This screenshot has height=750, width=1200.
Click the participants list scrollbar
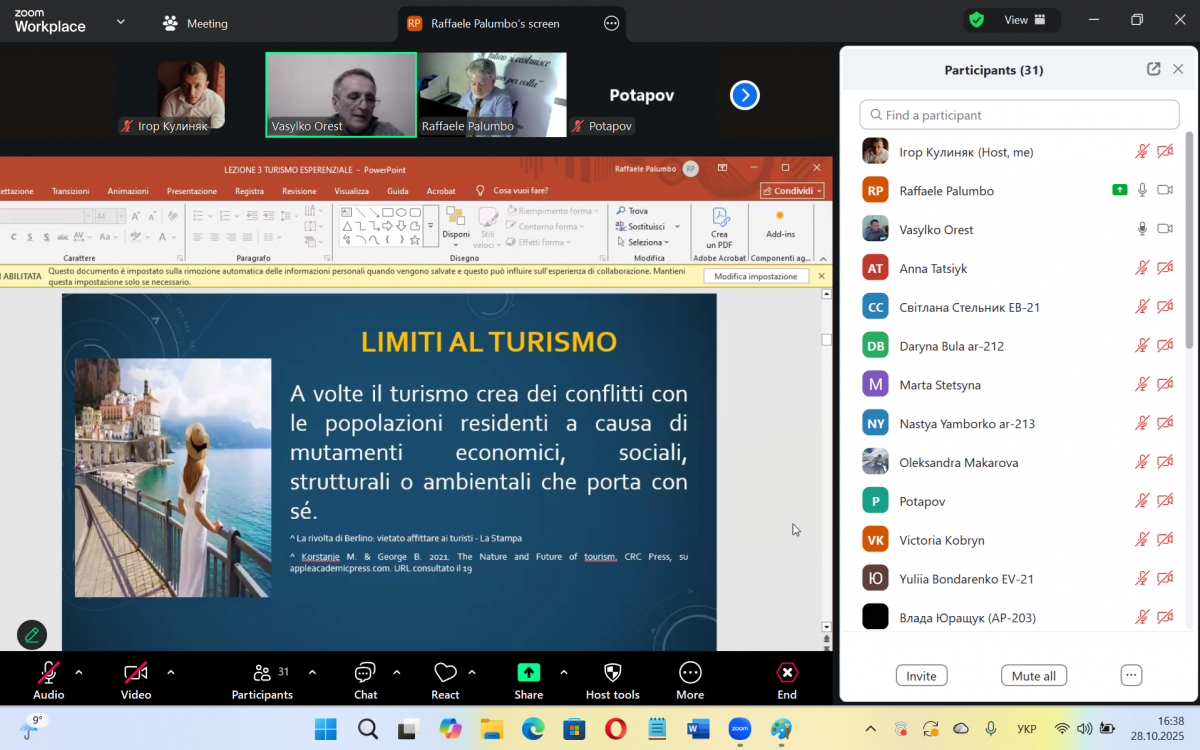click(x=1188, y=240)
